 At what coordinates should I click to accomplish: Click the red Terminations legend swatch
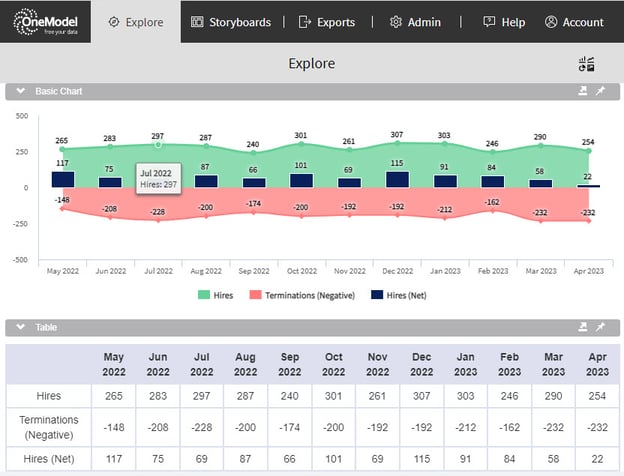coord(255,295)
